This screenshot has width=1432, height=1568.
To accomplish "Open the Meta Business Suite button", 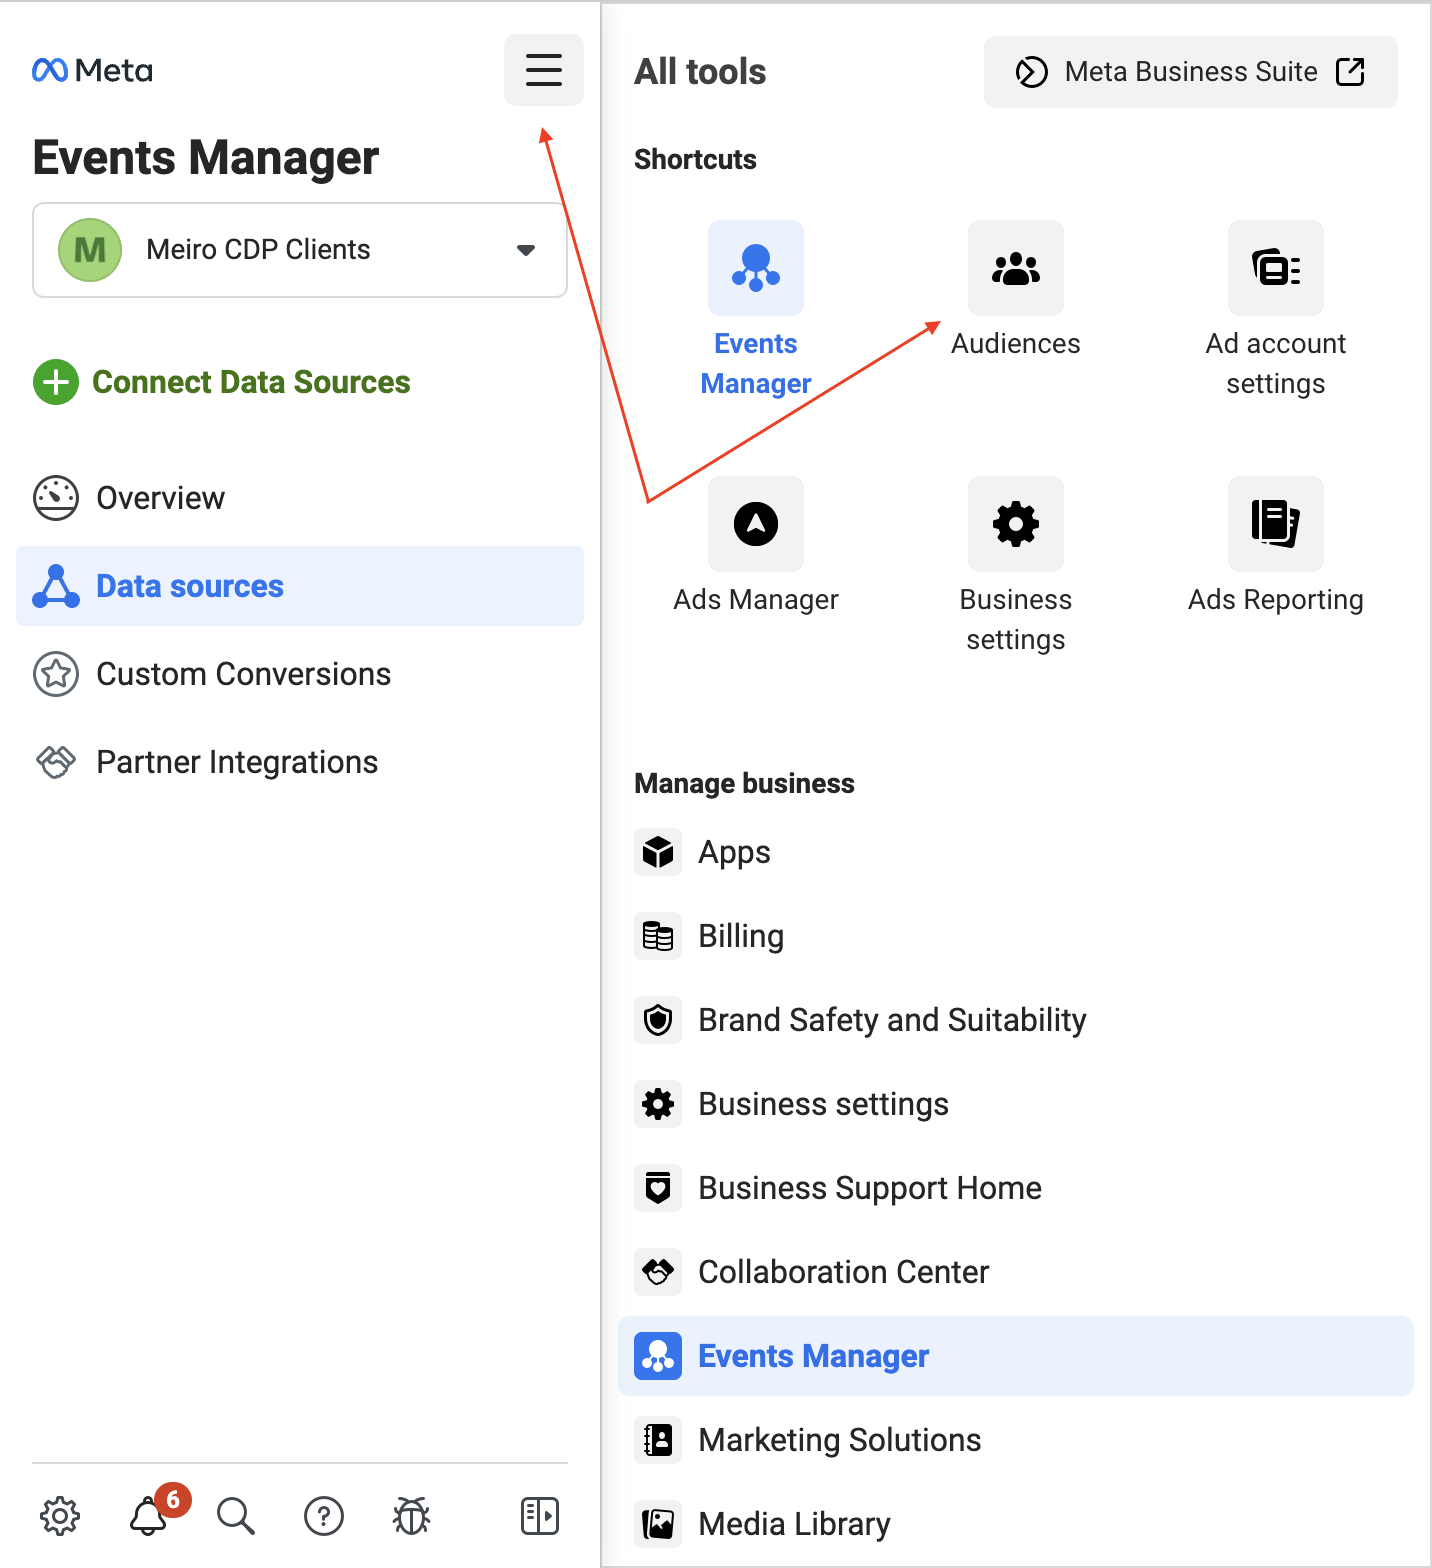I will (x=1191, y=72).
